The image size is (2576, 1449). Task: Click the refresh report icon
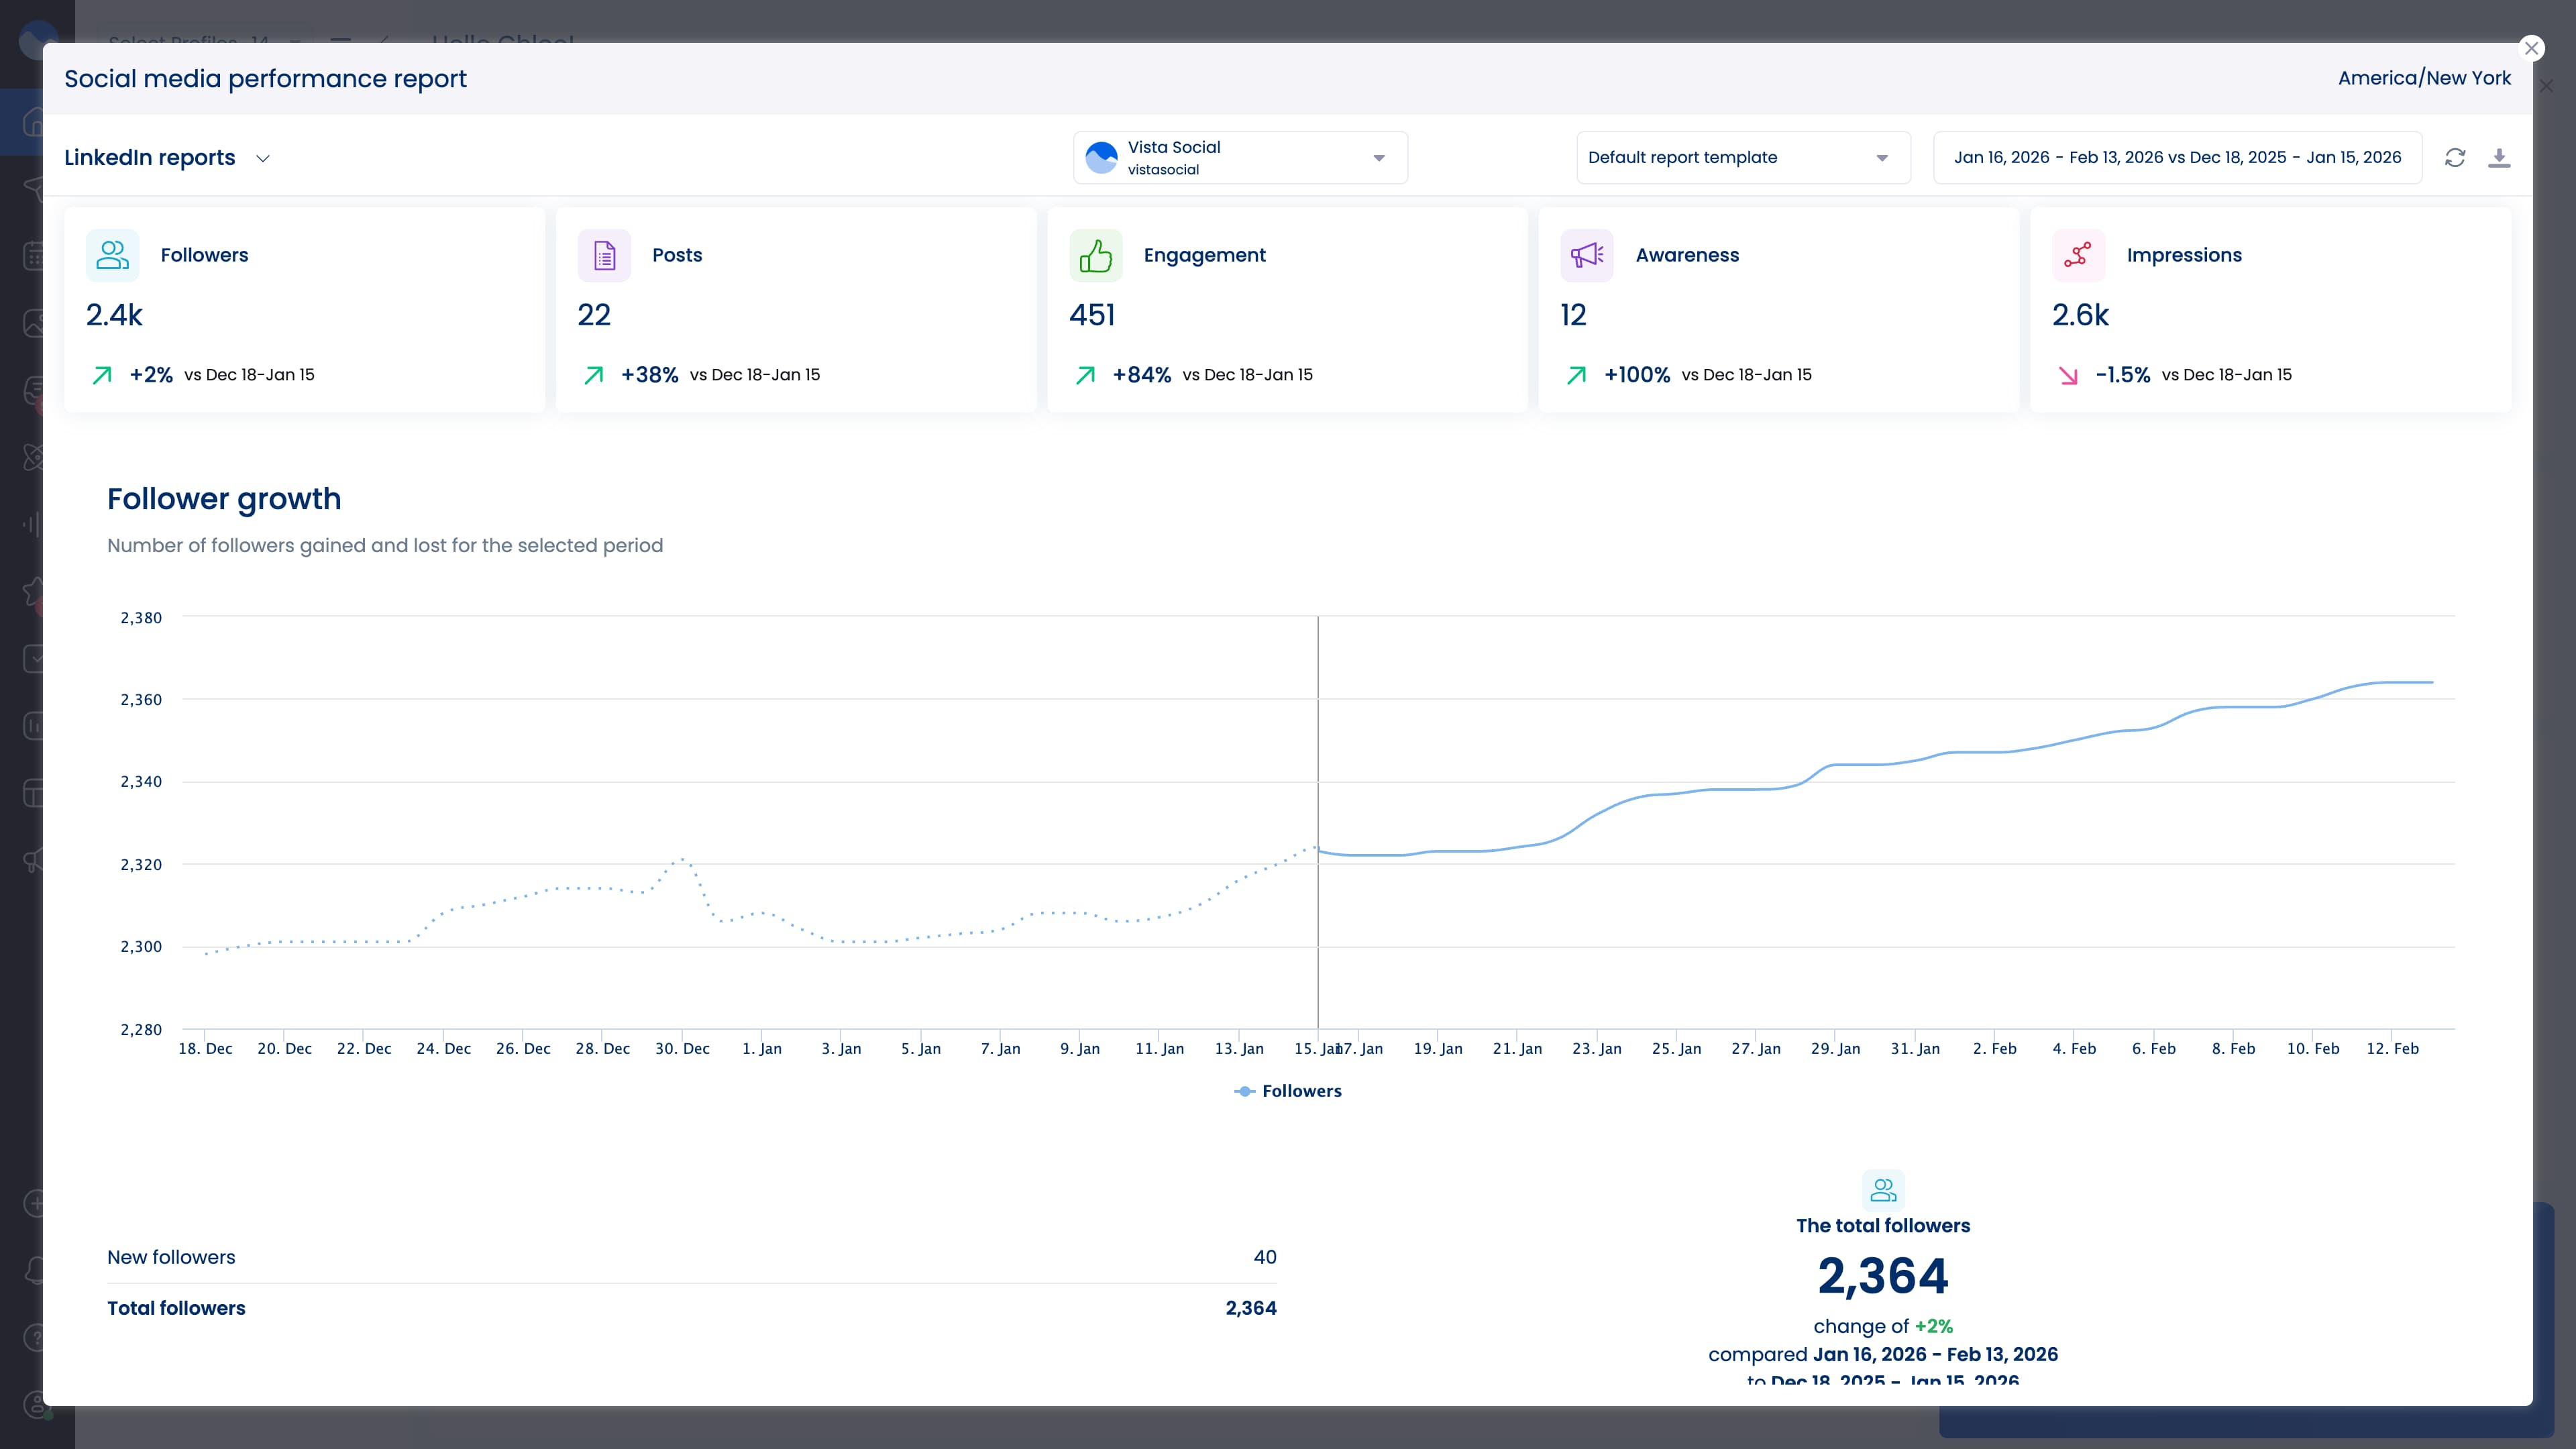(x=2455, y=158)
